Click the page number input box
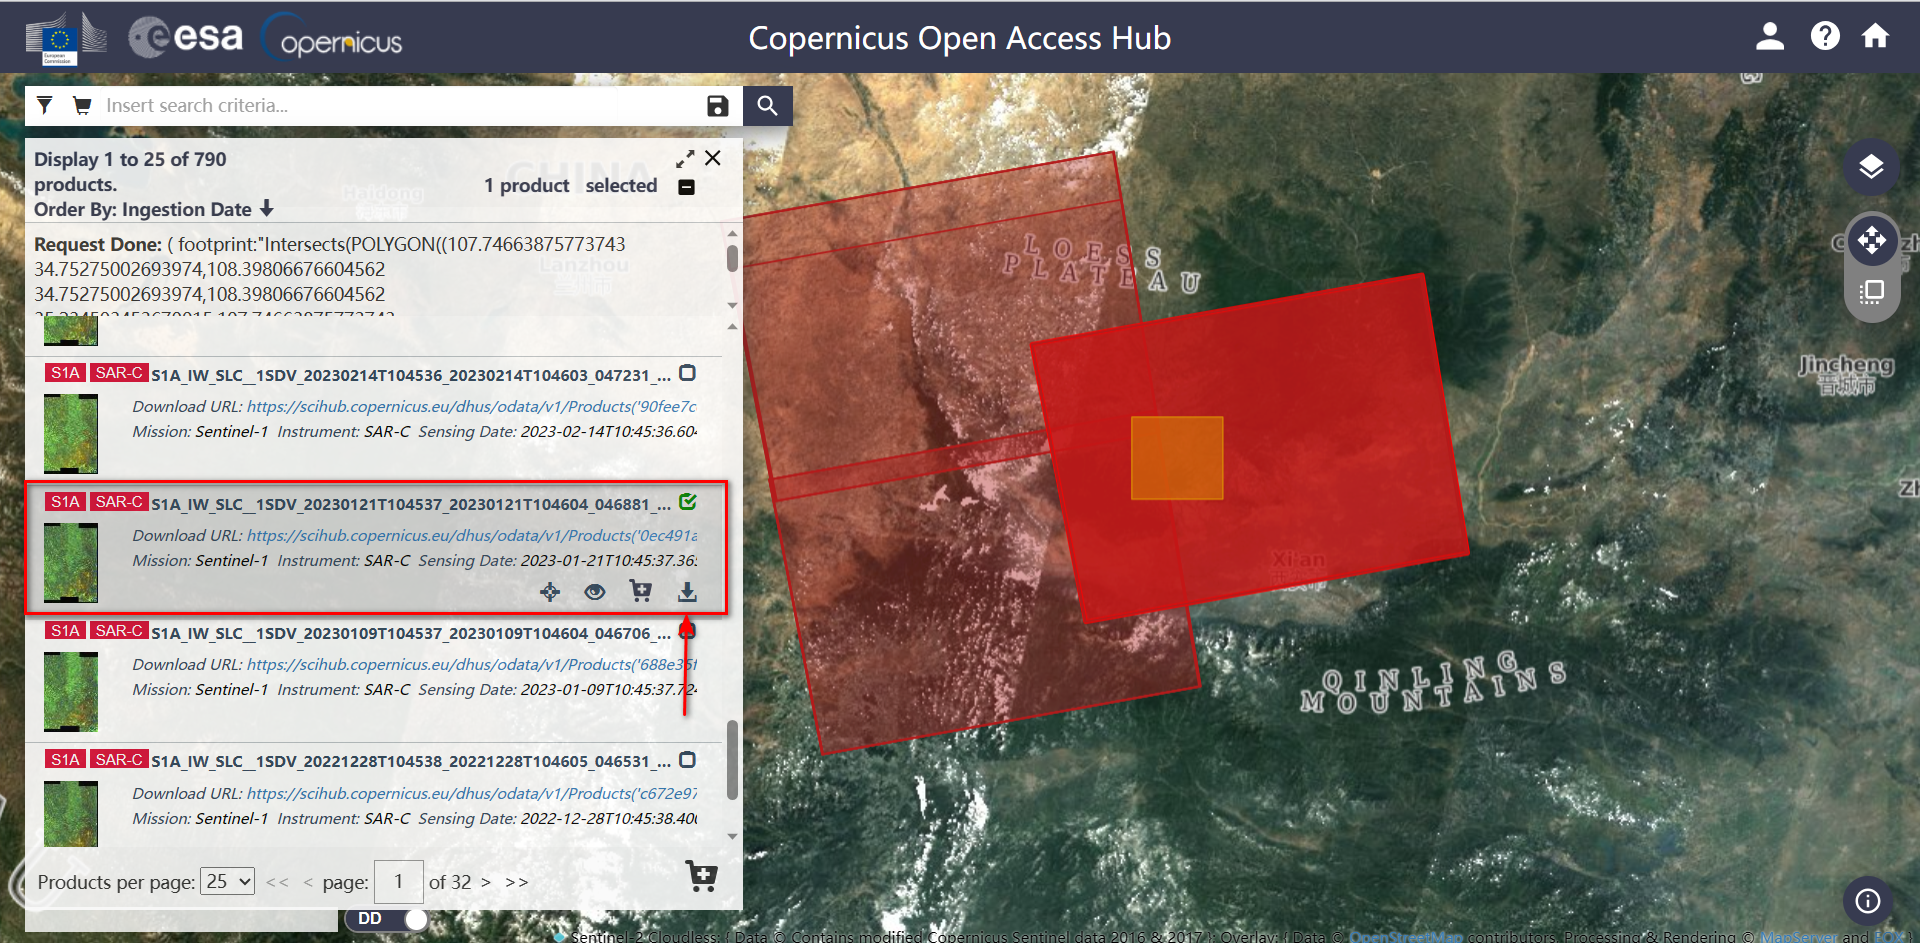This screenshot has width=1920, height=943. [399, 881]
